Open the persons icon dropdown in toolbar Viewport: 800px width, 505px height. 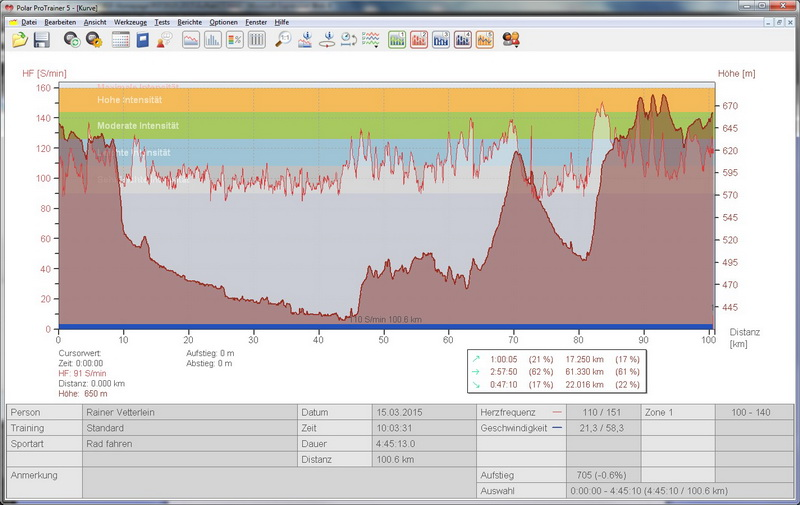[511, 40]
